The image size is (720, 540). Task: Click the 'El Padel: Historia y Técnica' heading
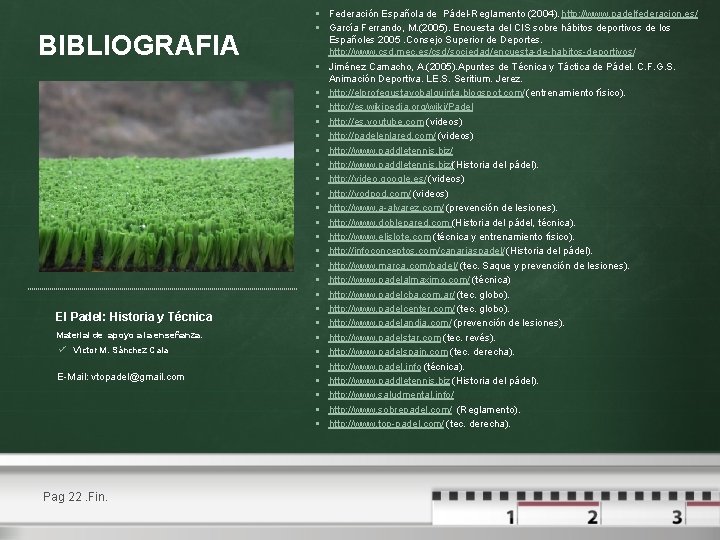[x=134, y=317]
